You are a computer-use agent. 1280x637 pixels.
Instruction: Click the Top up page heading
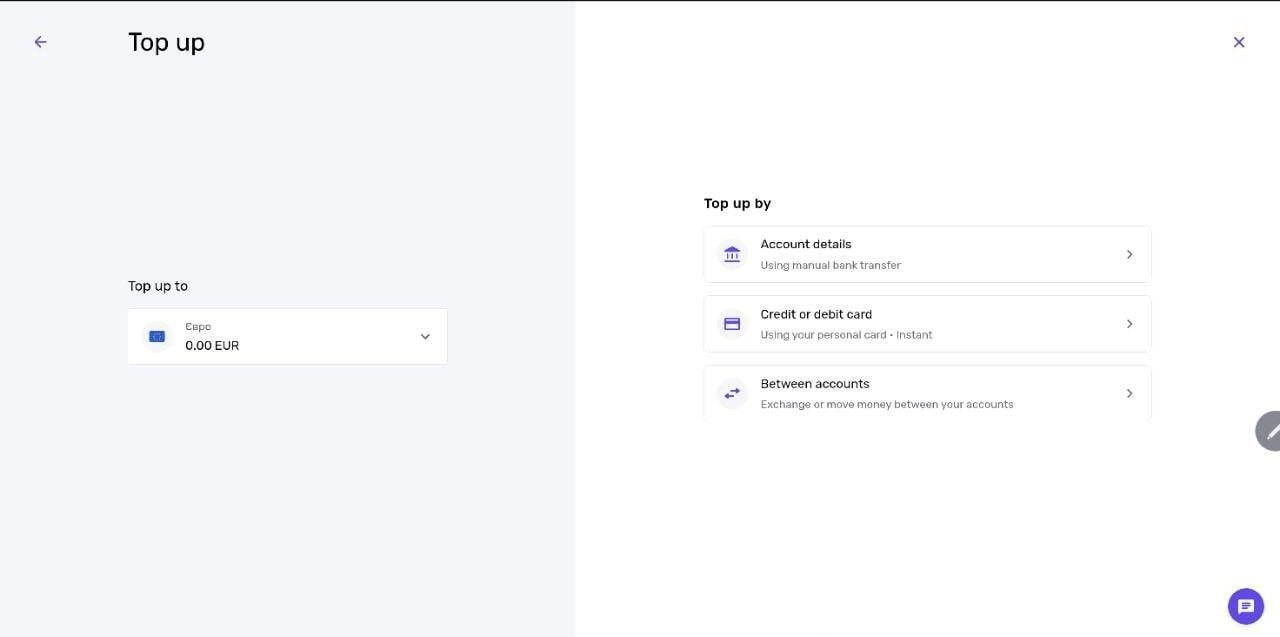pos(166,43)
